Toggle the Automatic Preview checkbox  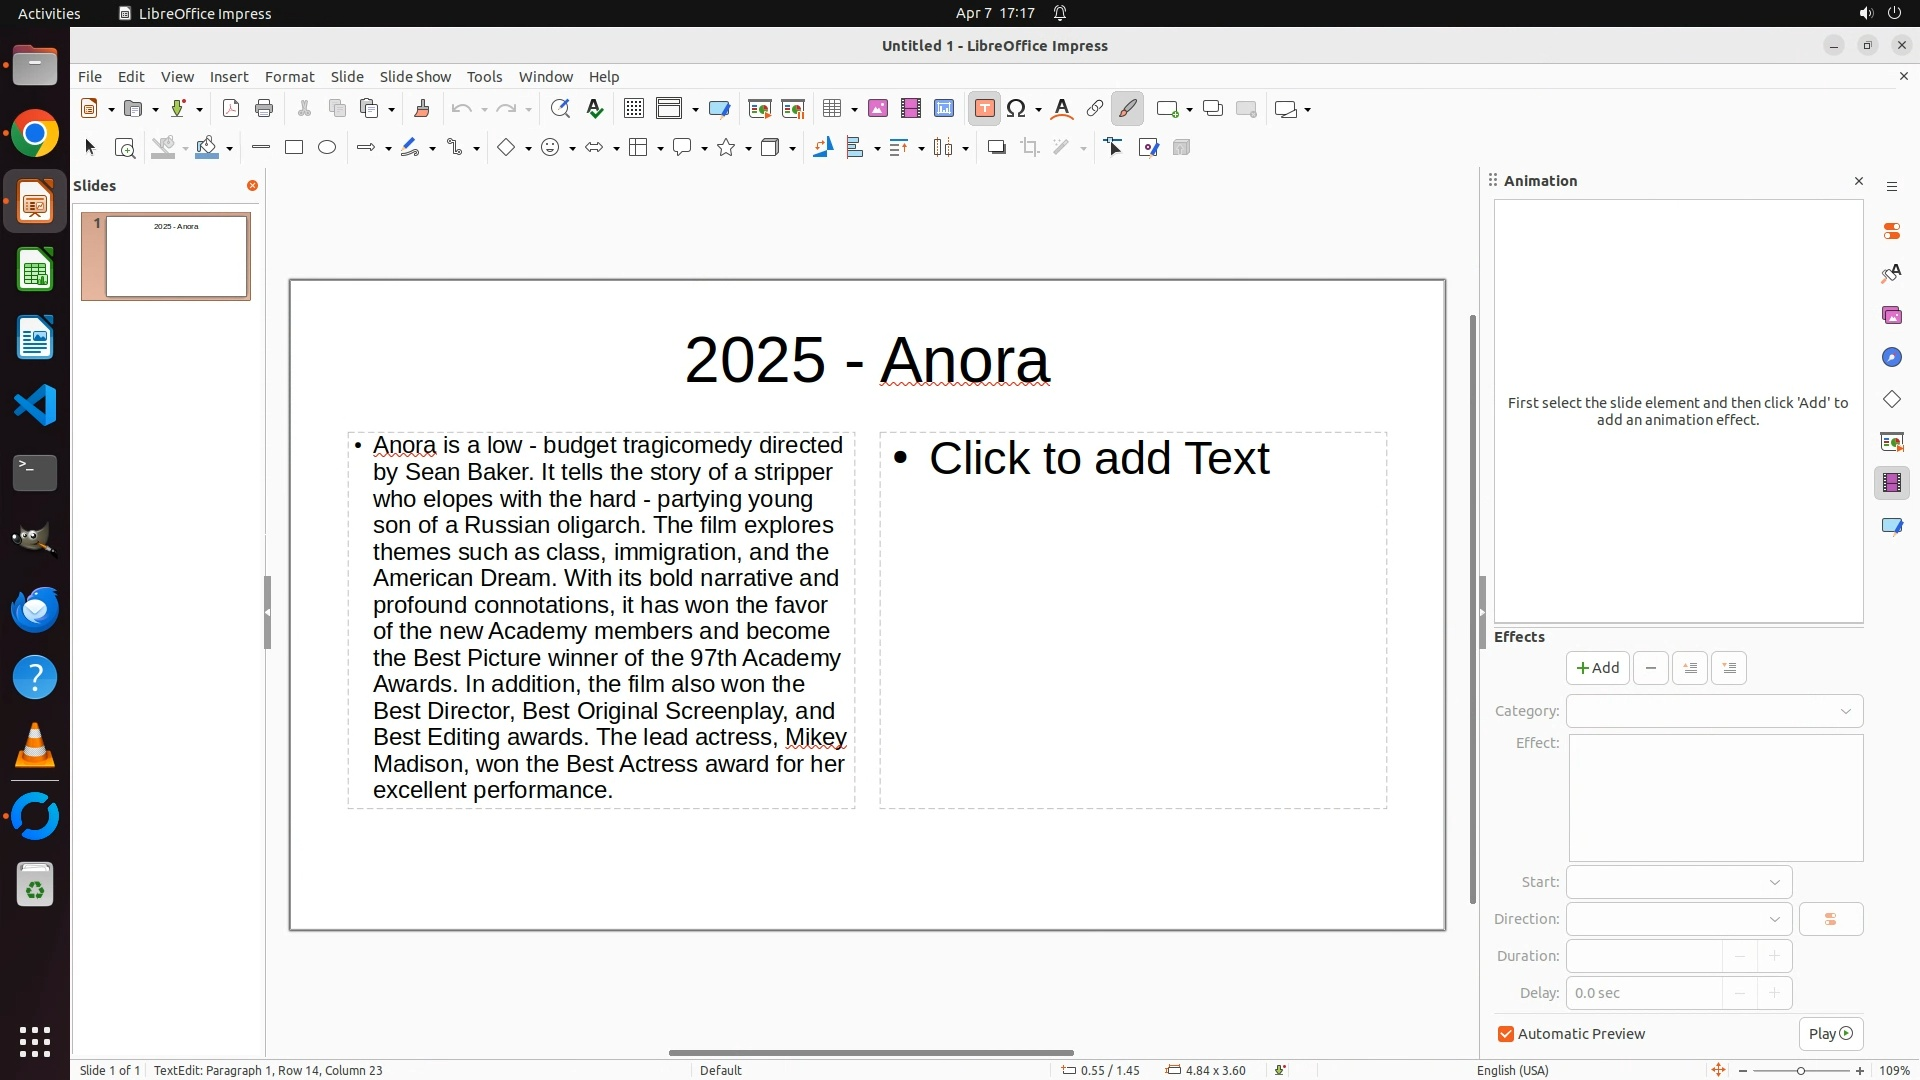1506,1034
